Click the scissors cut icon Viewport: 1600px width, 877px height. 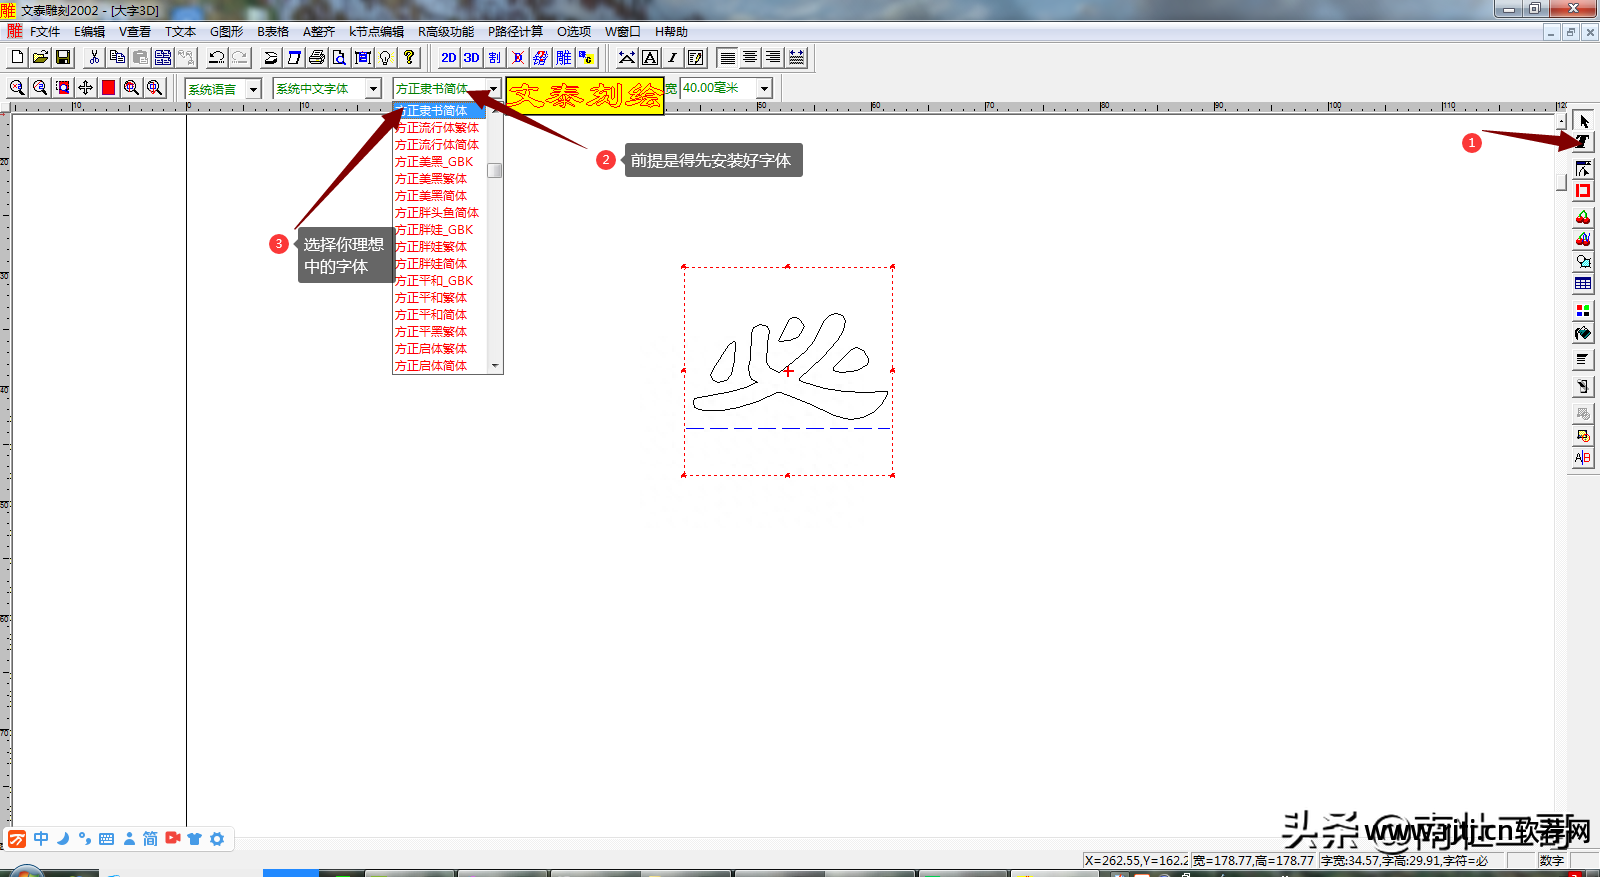(94, 58)
